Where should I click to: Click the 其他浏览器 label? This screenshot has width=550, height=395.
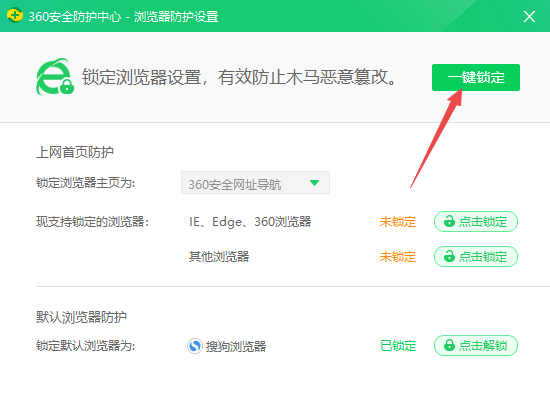[x=219, y=257]
